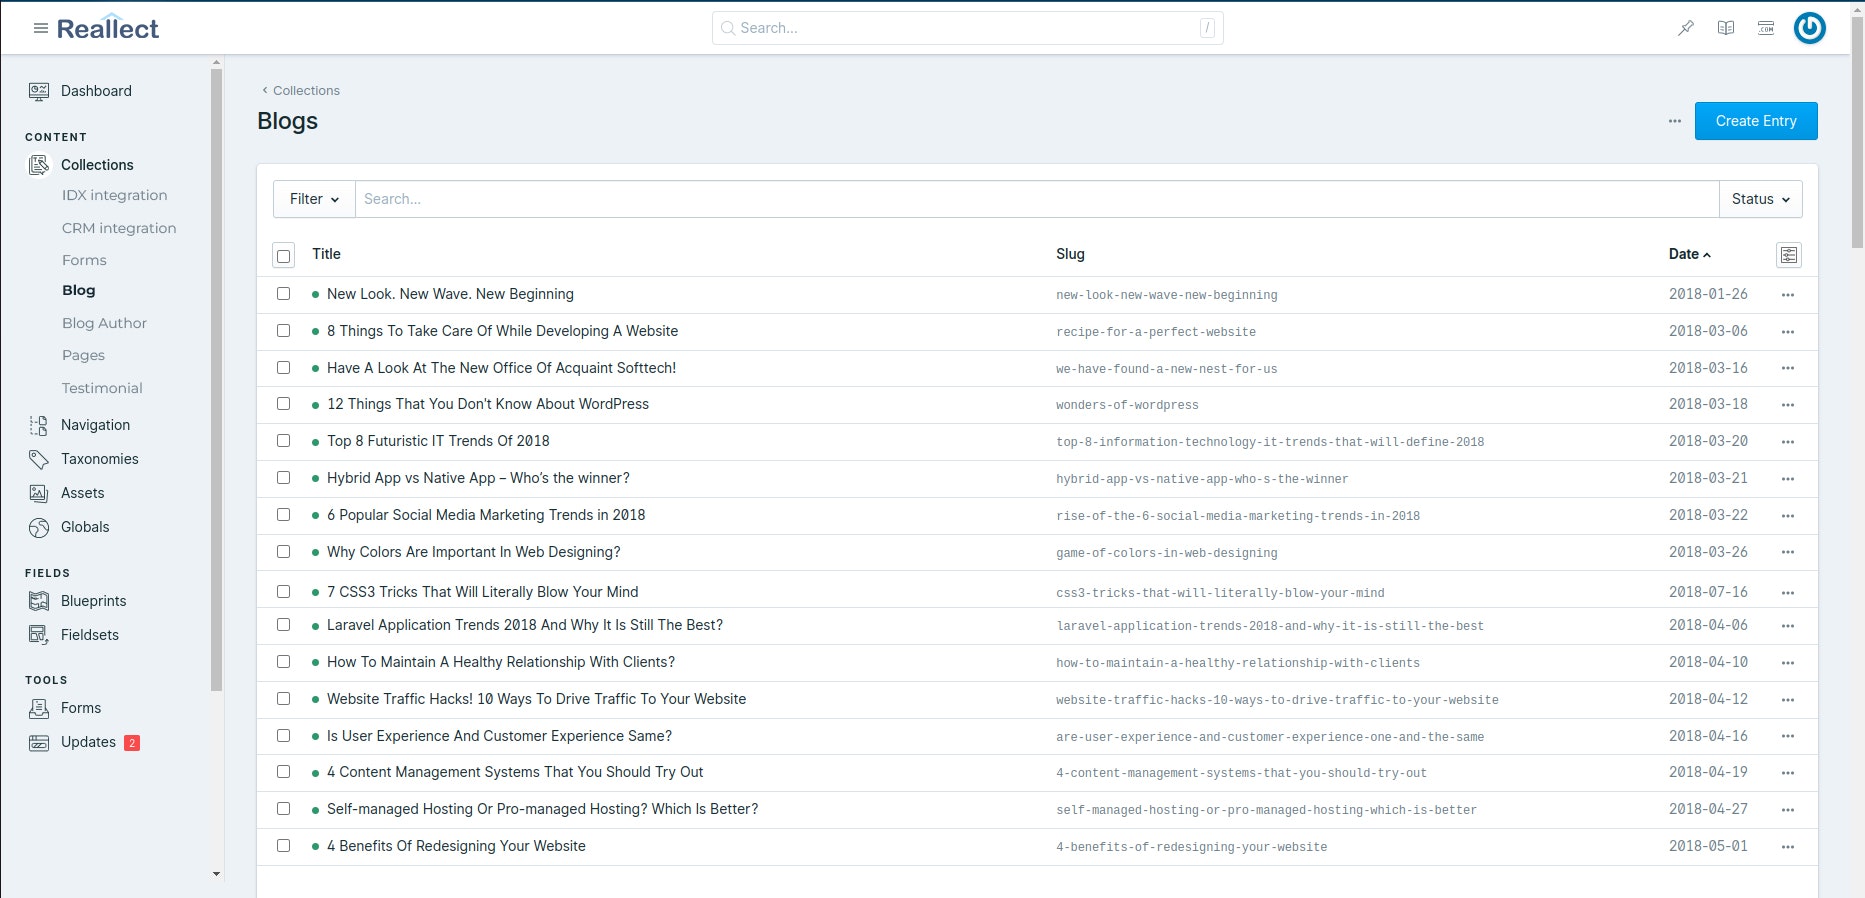Click the Create Entry button

1756,121
